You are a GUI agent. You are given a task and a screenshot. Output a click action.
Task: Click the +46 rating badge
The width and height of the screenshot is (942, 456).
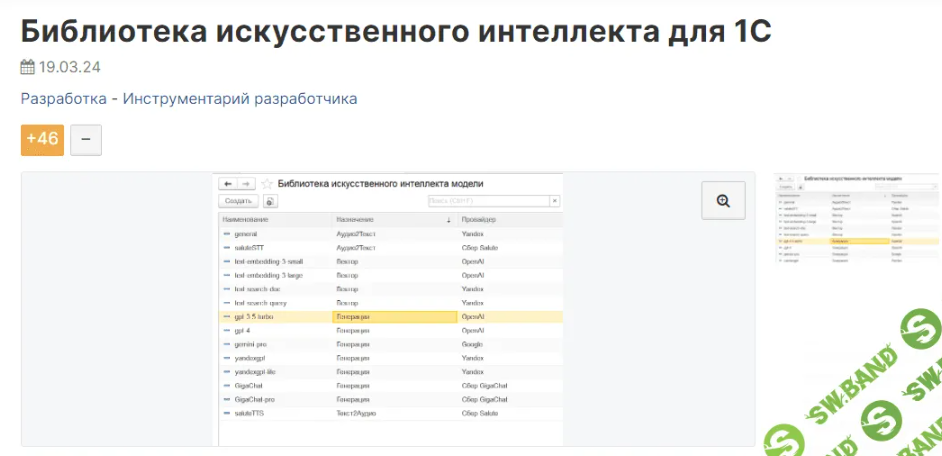pos(42,139)
